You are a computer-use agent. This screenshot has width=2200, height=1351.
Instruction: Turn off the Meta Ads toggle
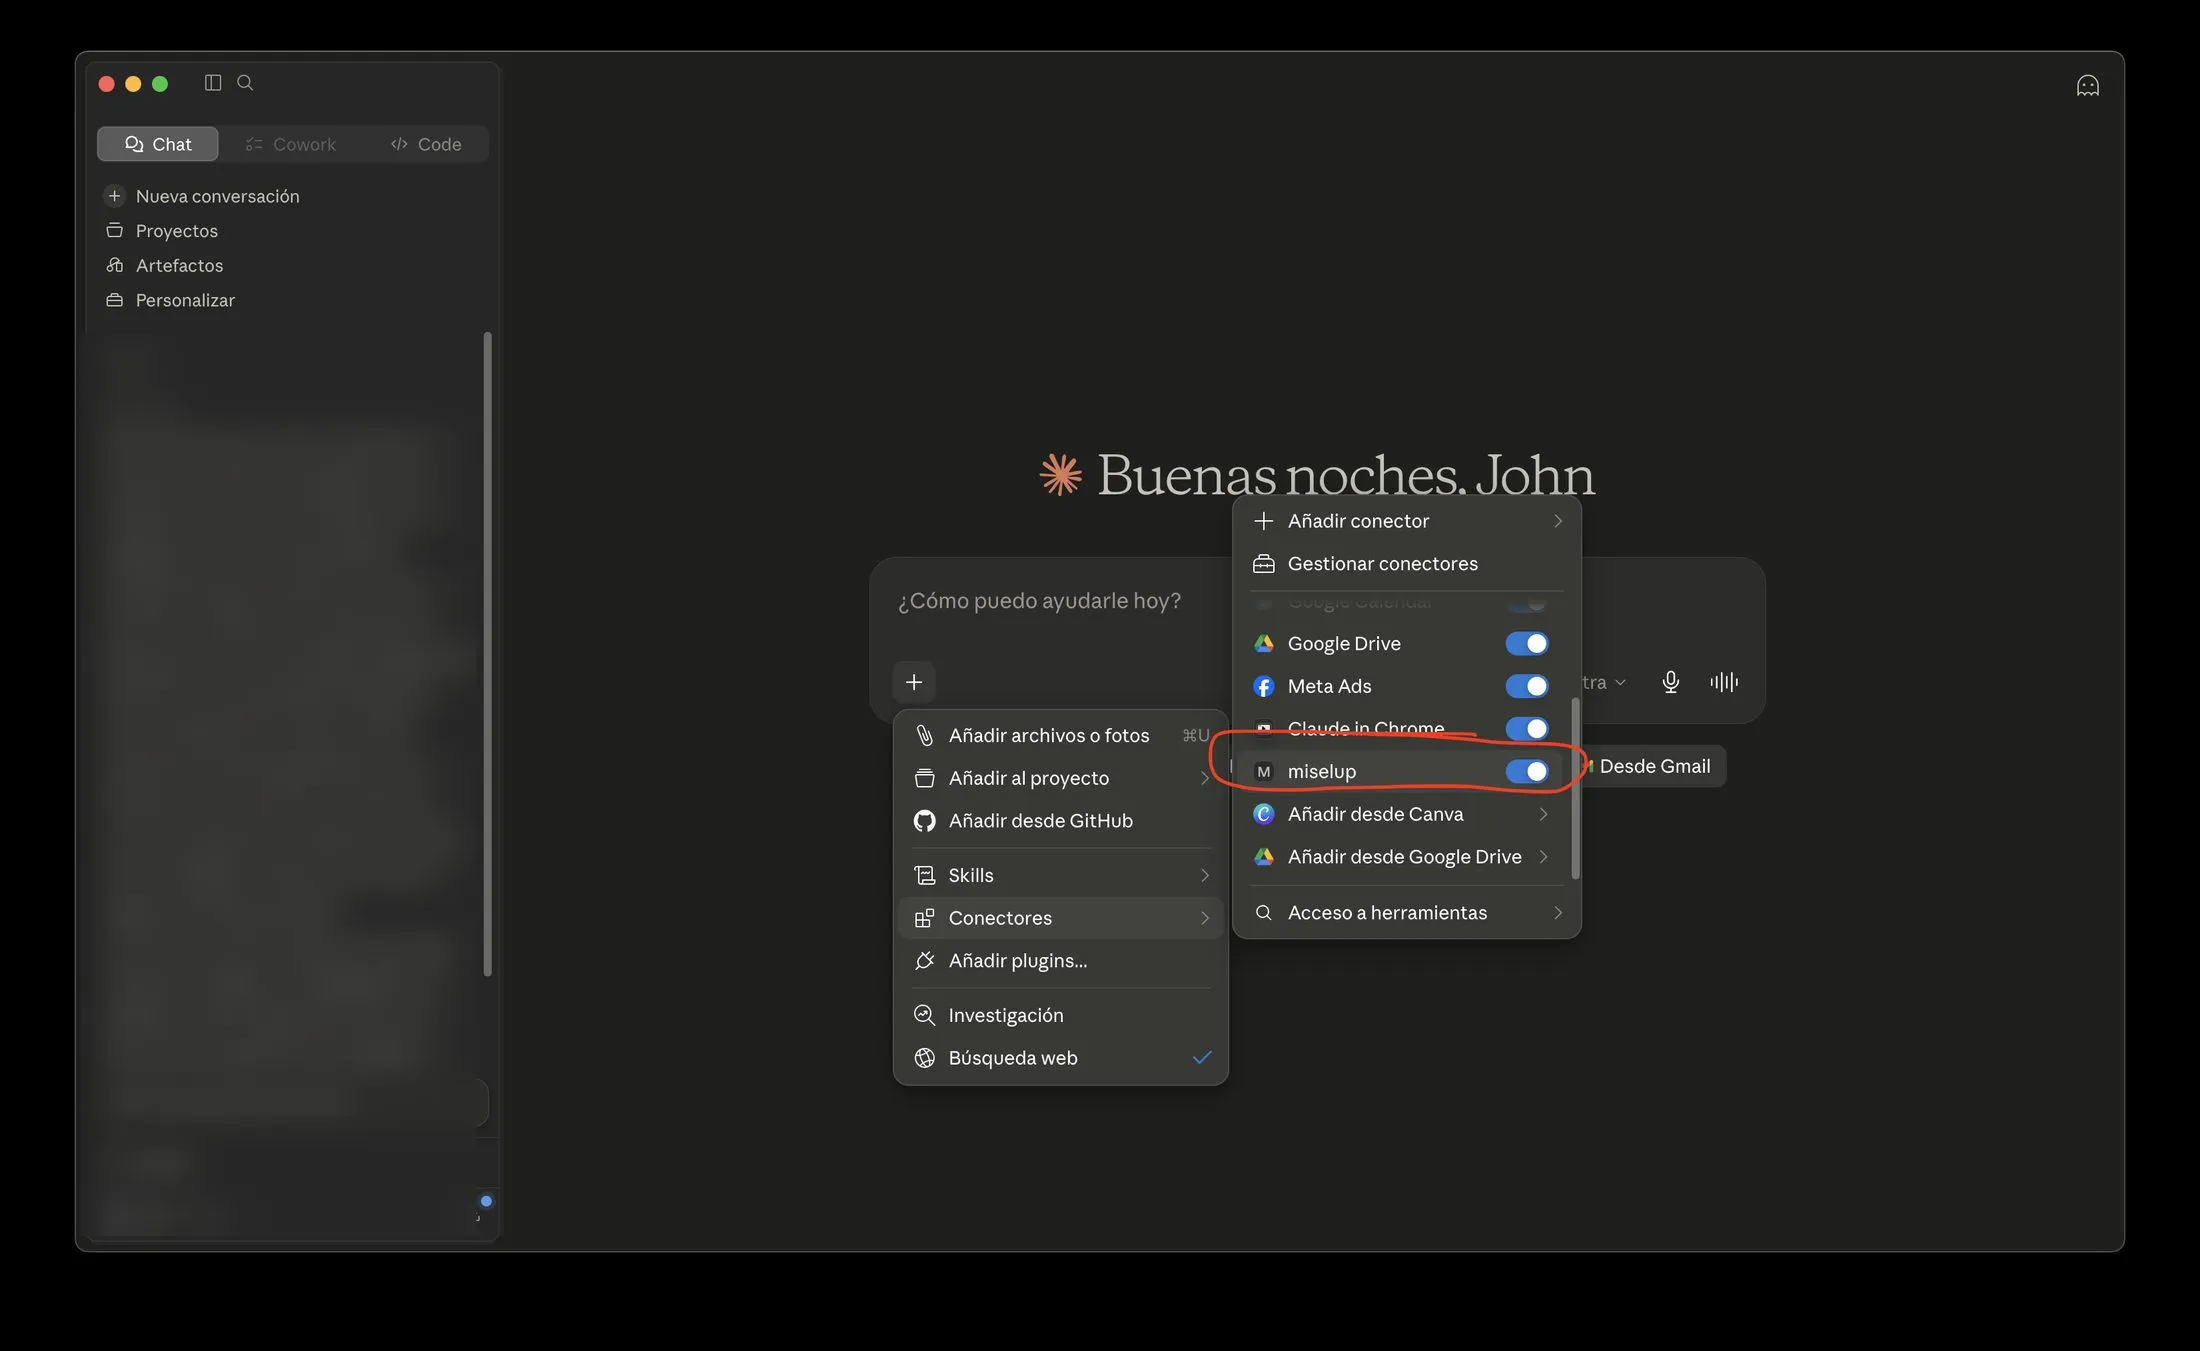1526,686
